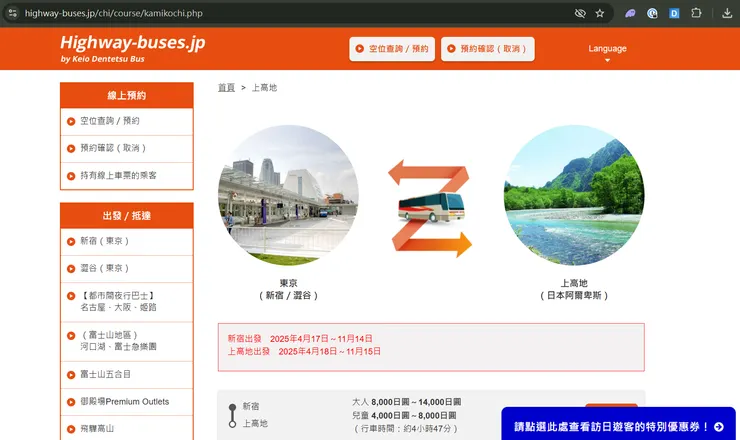The height and width of the screenshot is (440, 740).
Task: Click the Kamikochi river photo
Action: tap(574, 195)
